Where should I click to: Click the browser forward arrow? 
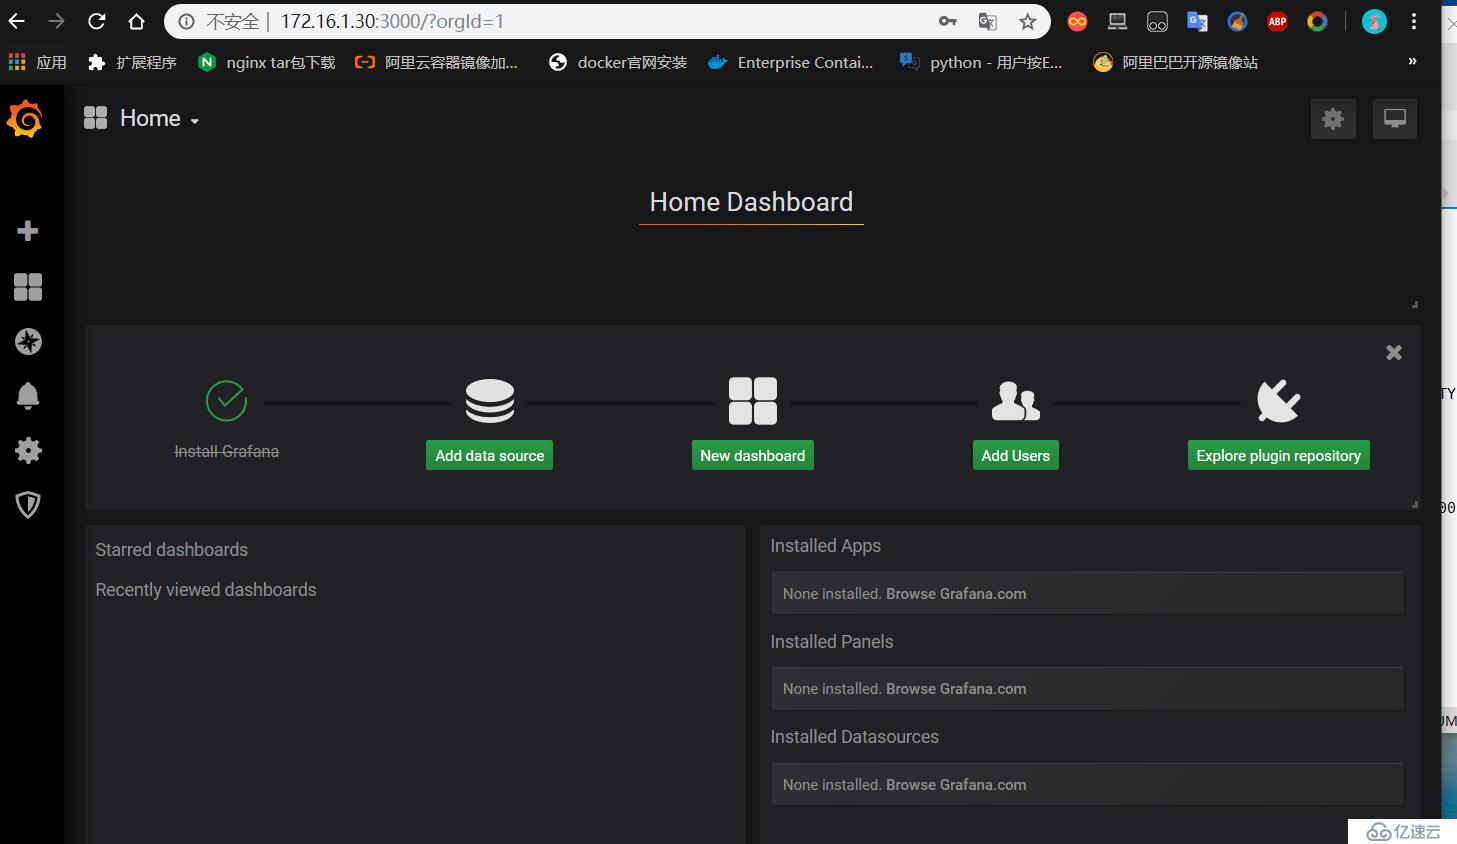tap(57, 21)
